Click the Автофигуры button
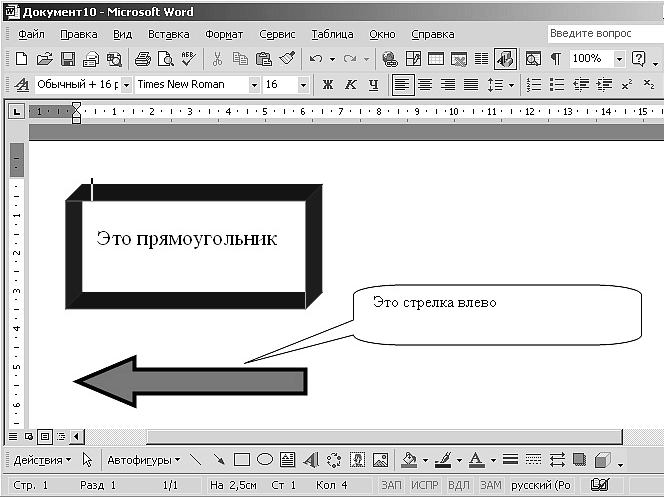Viewport: 664px width, 497px height. (x=144, y=460)
